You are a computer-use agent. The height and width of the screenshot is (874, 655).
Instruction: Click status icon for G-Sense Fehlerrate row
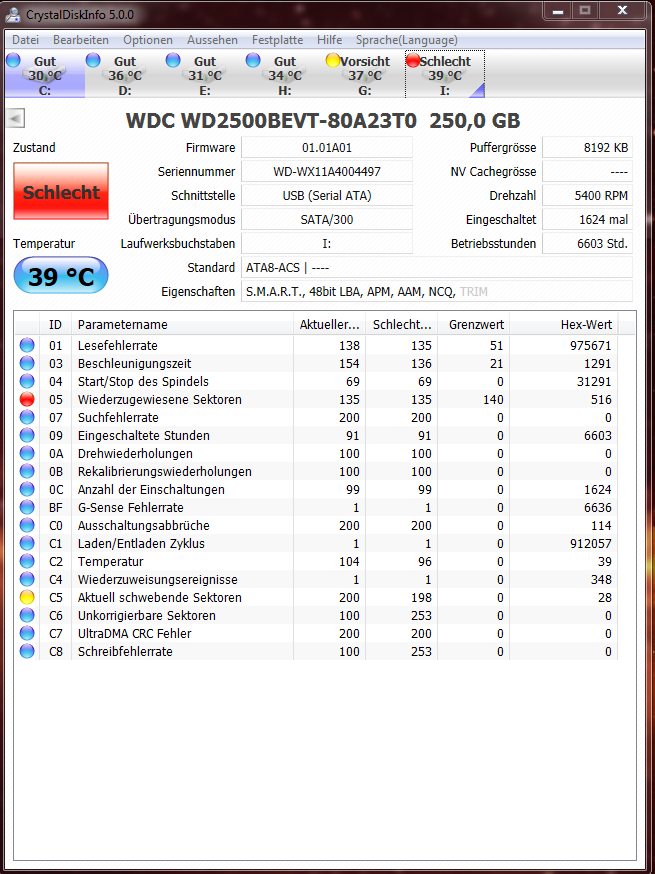(x=27, y=508)
